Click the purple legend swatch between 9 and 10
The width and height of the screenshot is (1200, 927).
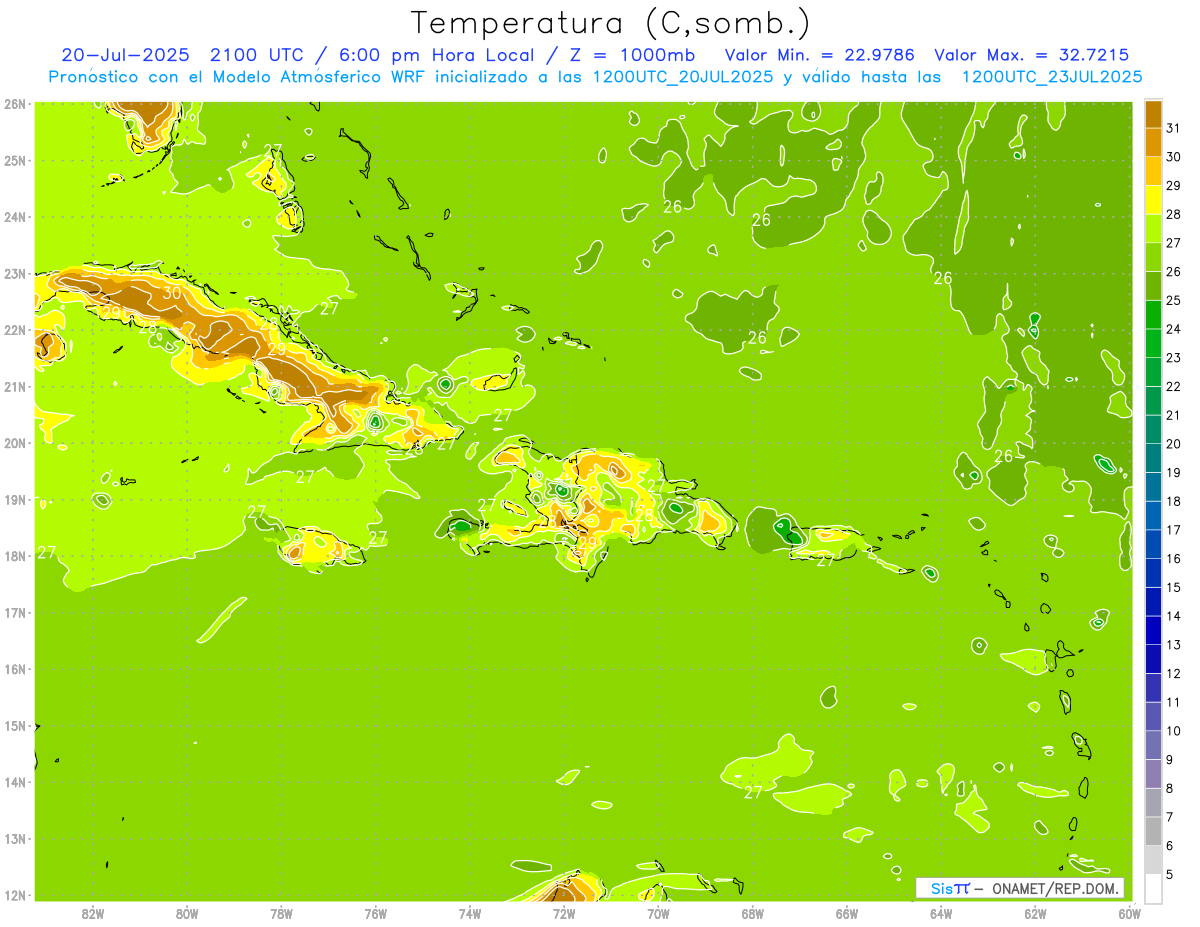1153,744
